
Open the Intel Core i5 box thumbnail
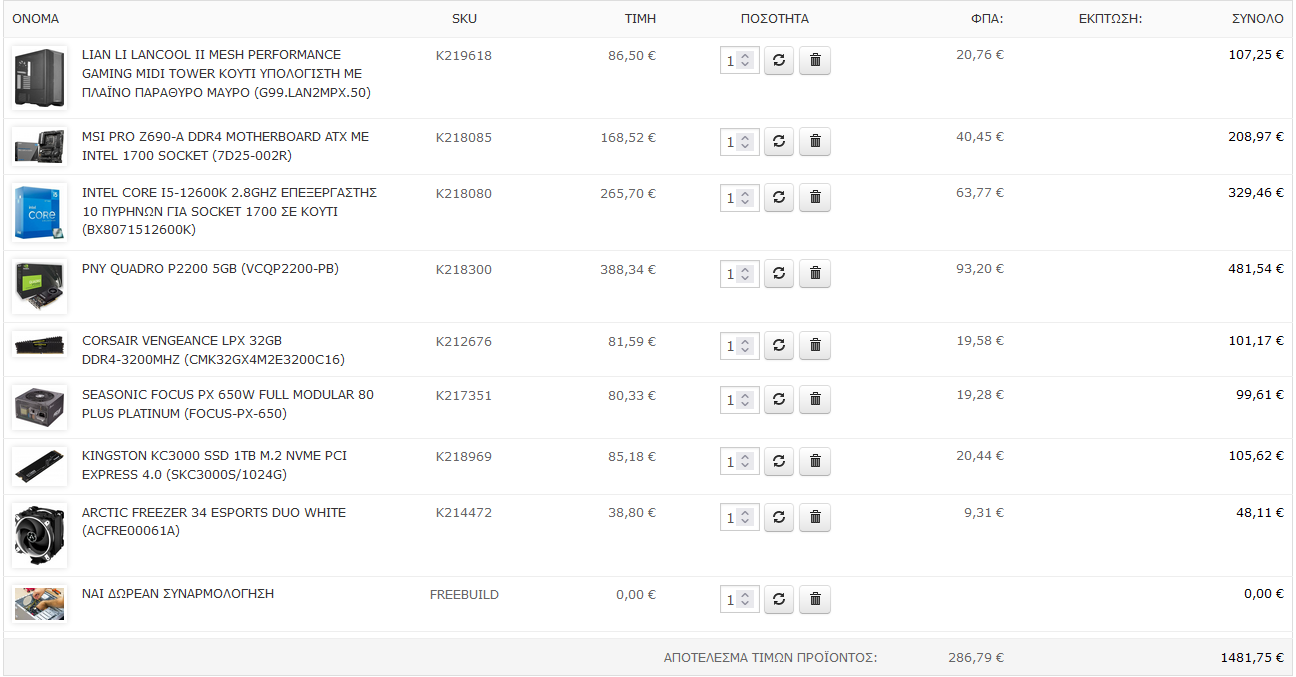tap(40, 212)
